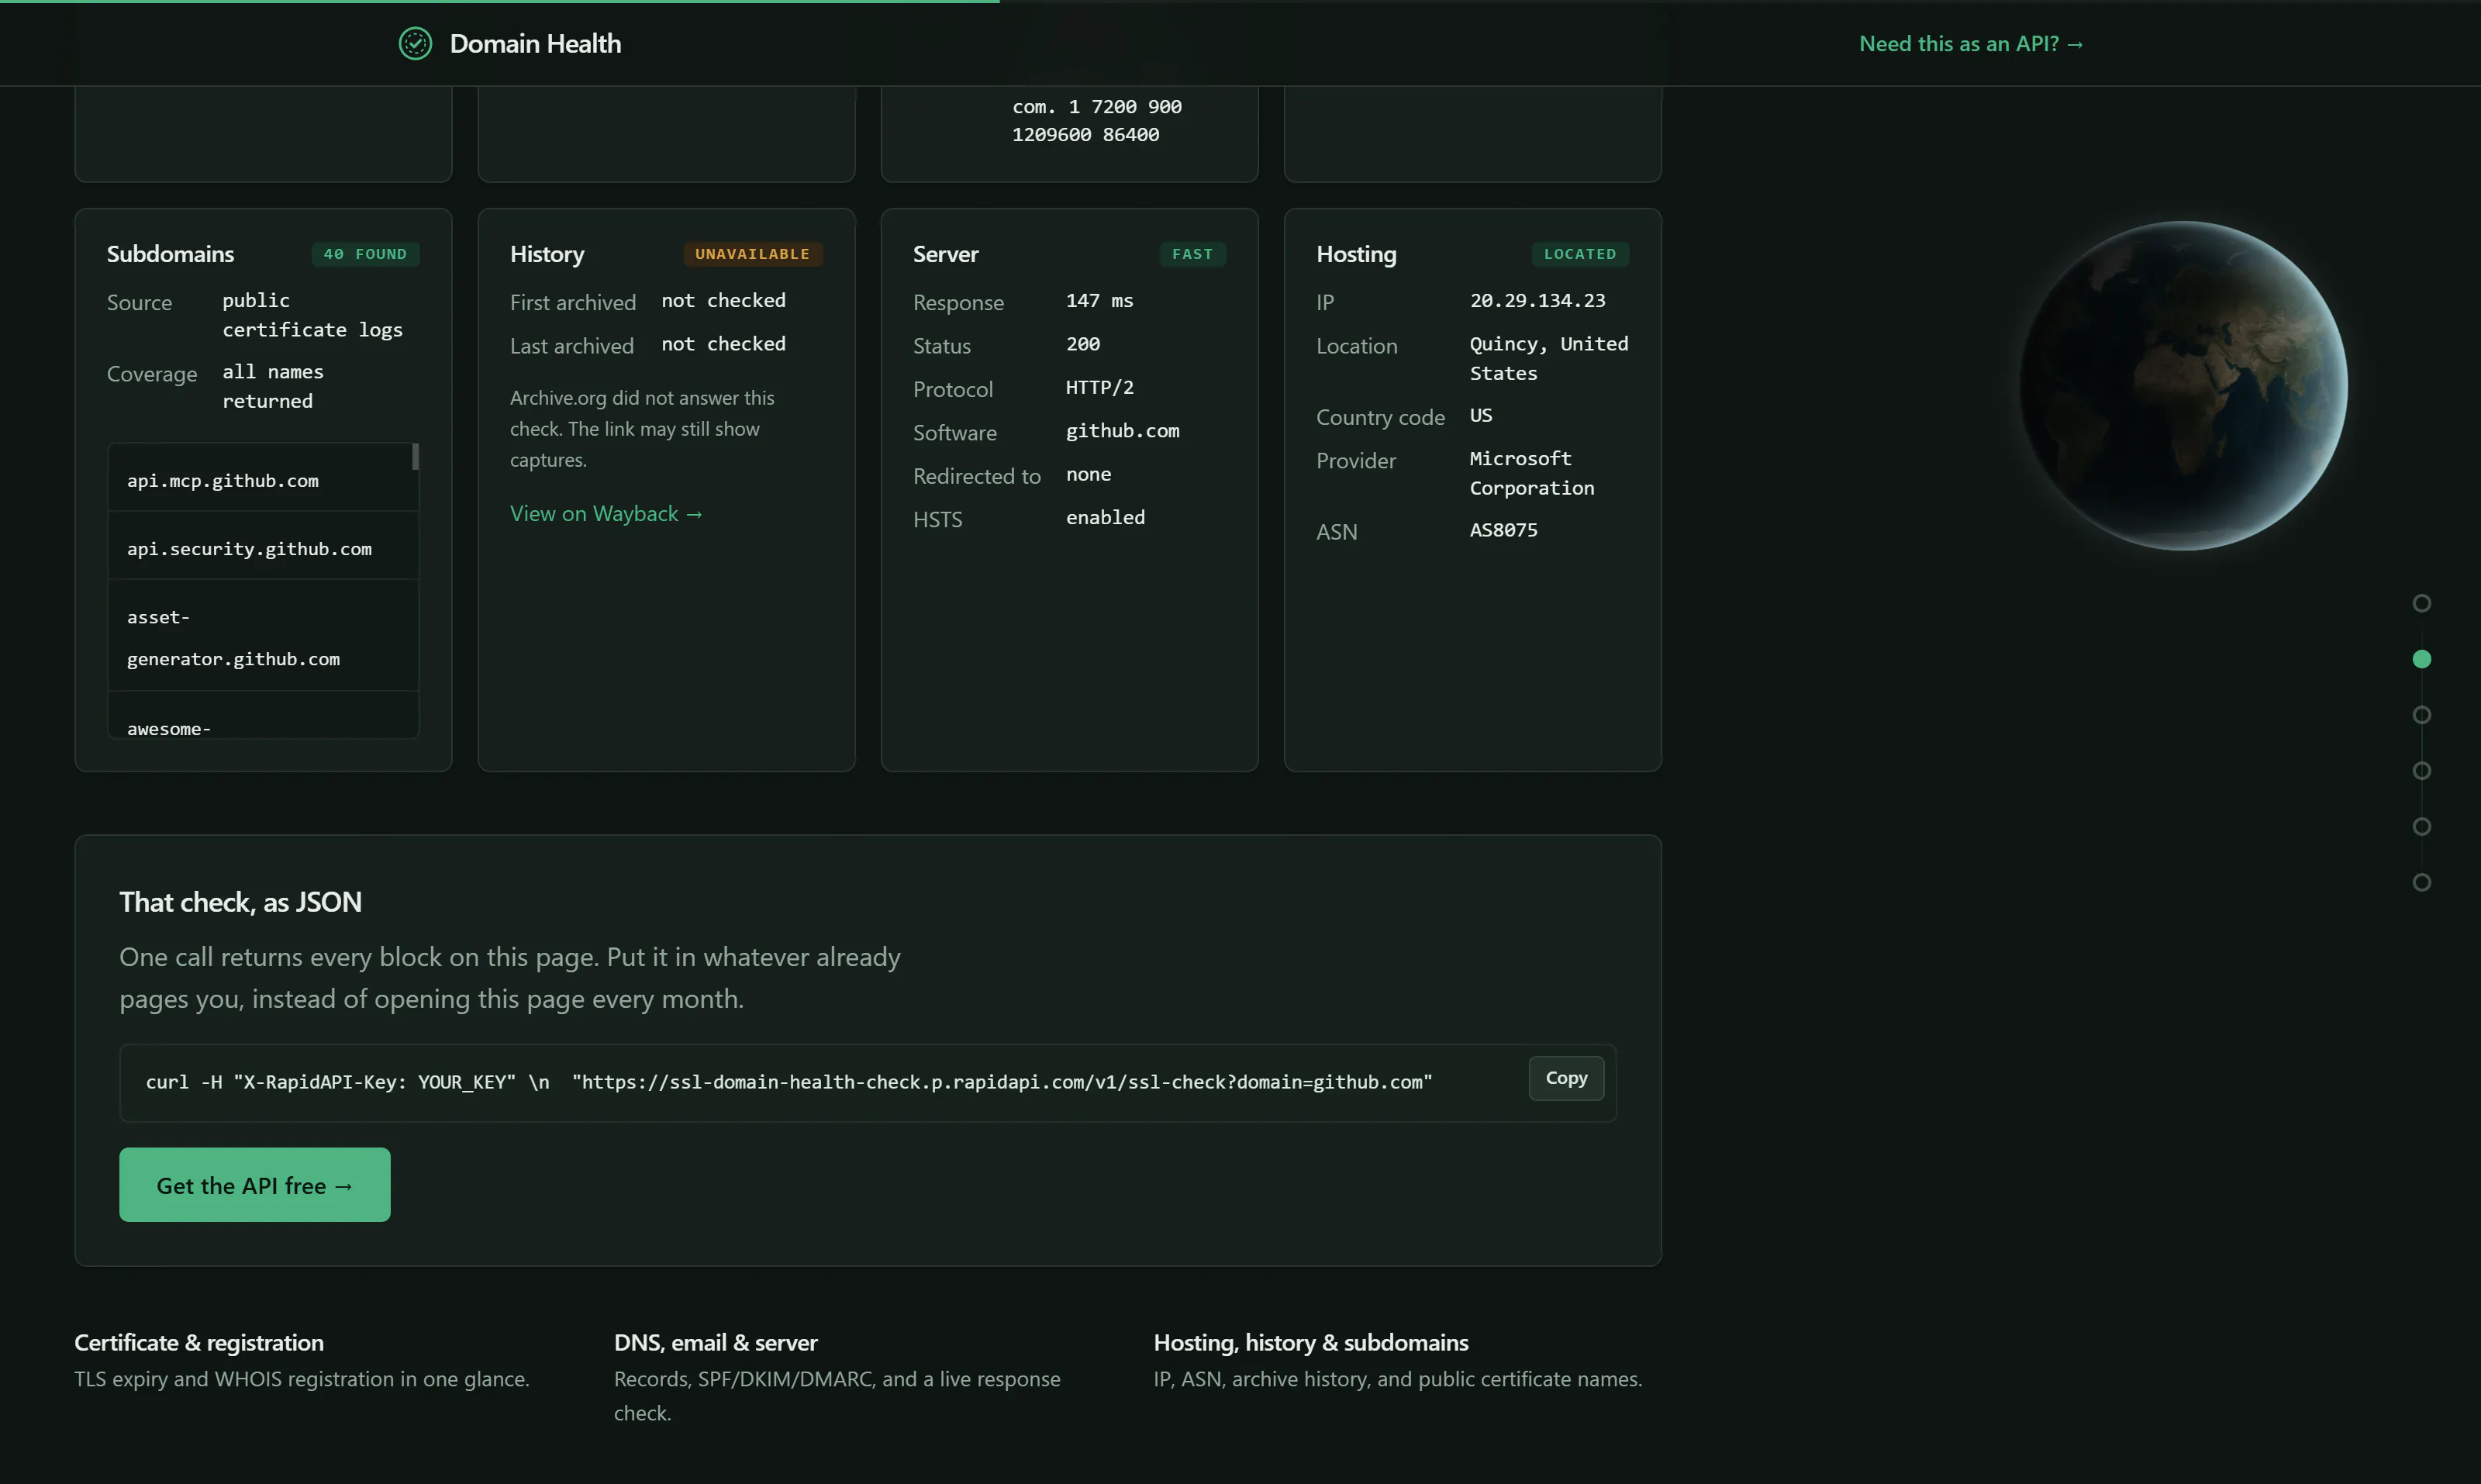2481x1484 pixels.
Task: Select First archived 'not checked' value
Action: pyautogui.click(x=723, y=300)
